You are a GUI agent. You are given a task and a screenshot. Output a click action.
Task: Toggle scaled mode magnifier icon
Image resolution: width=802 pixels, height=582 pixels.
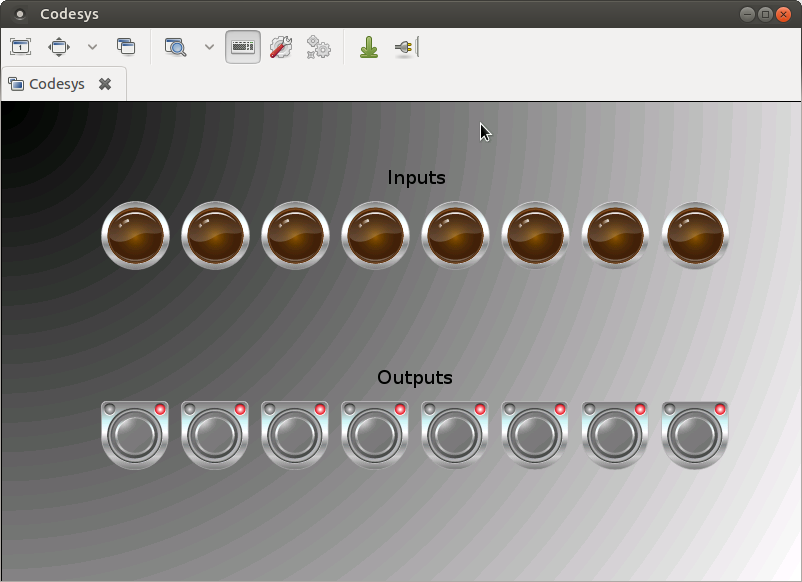176,47
